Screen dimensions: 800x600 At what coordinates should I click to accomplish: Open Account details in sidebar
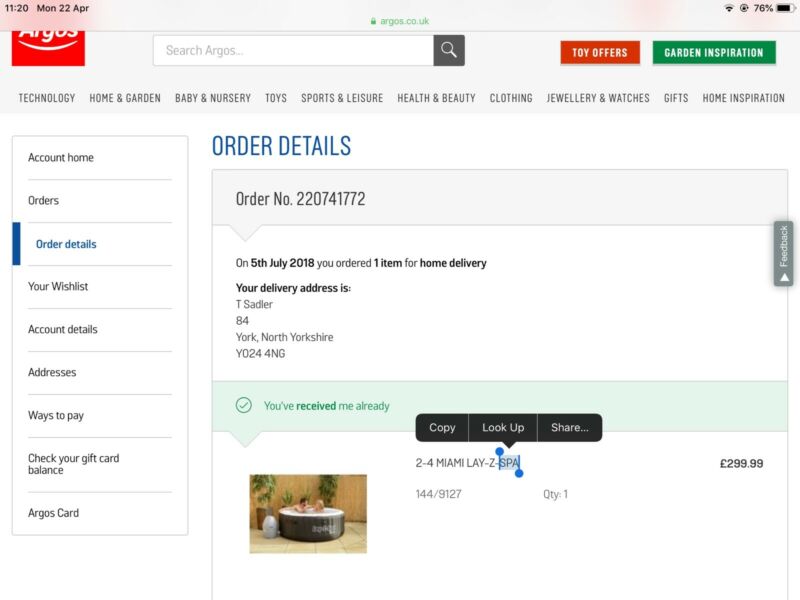63,329
